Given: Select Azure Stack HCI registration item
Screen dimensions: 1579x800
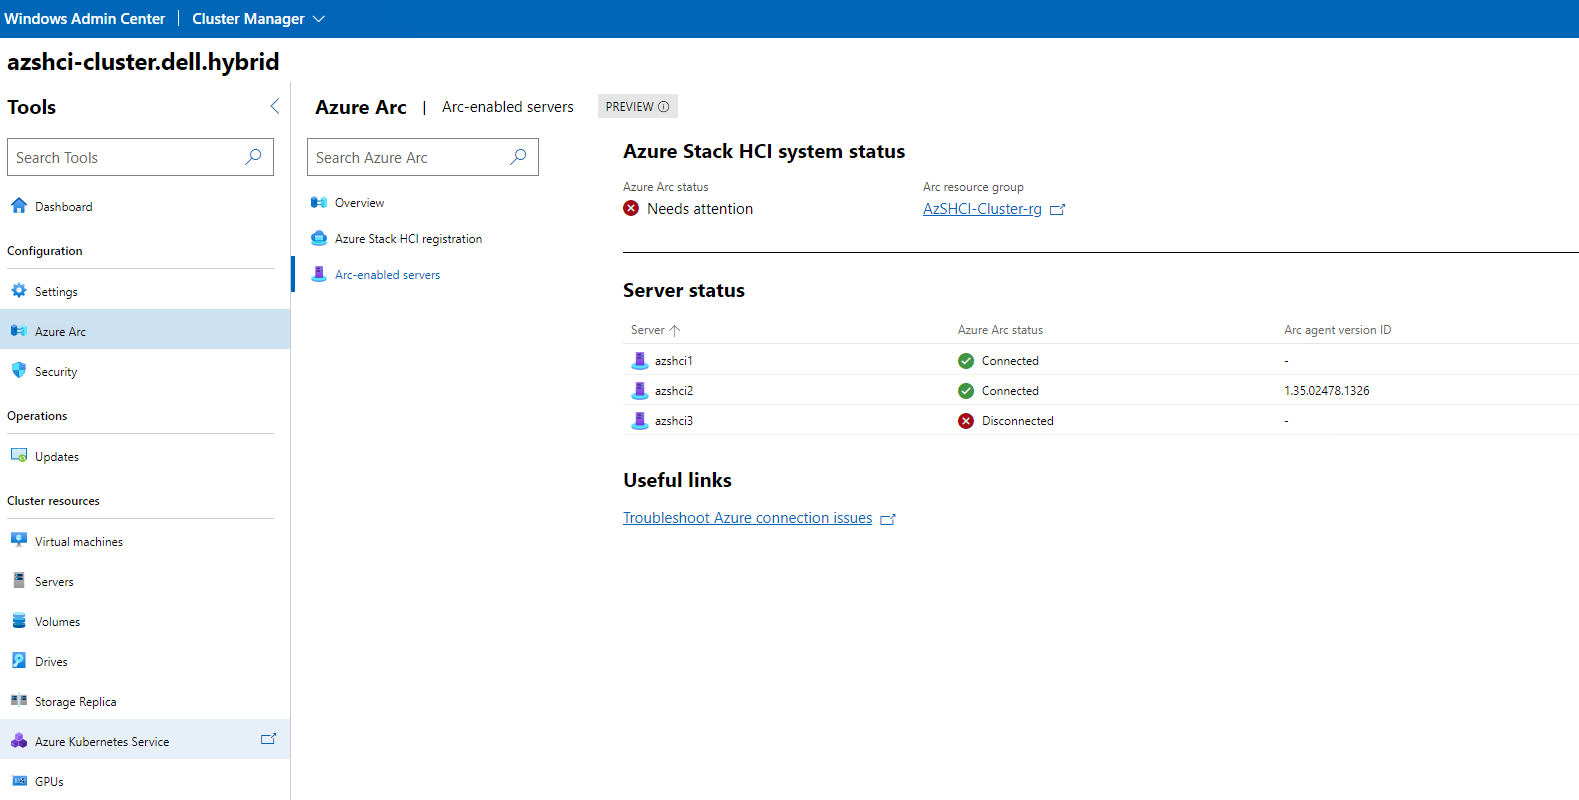Looking at the screenshot, I should pos(408,239).
